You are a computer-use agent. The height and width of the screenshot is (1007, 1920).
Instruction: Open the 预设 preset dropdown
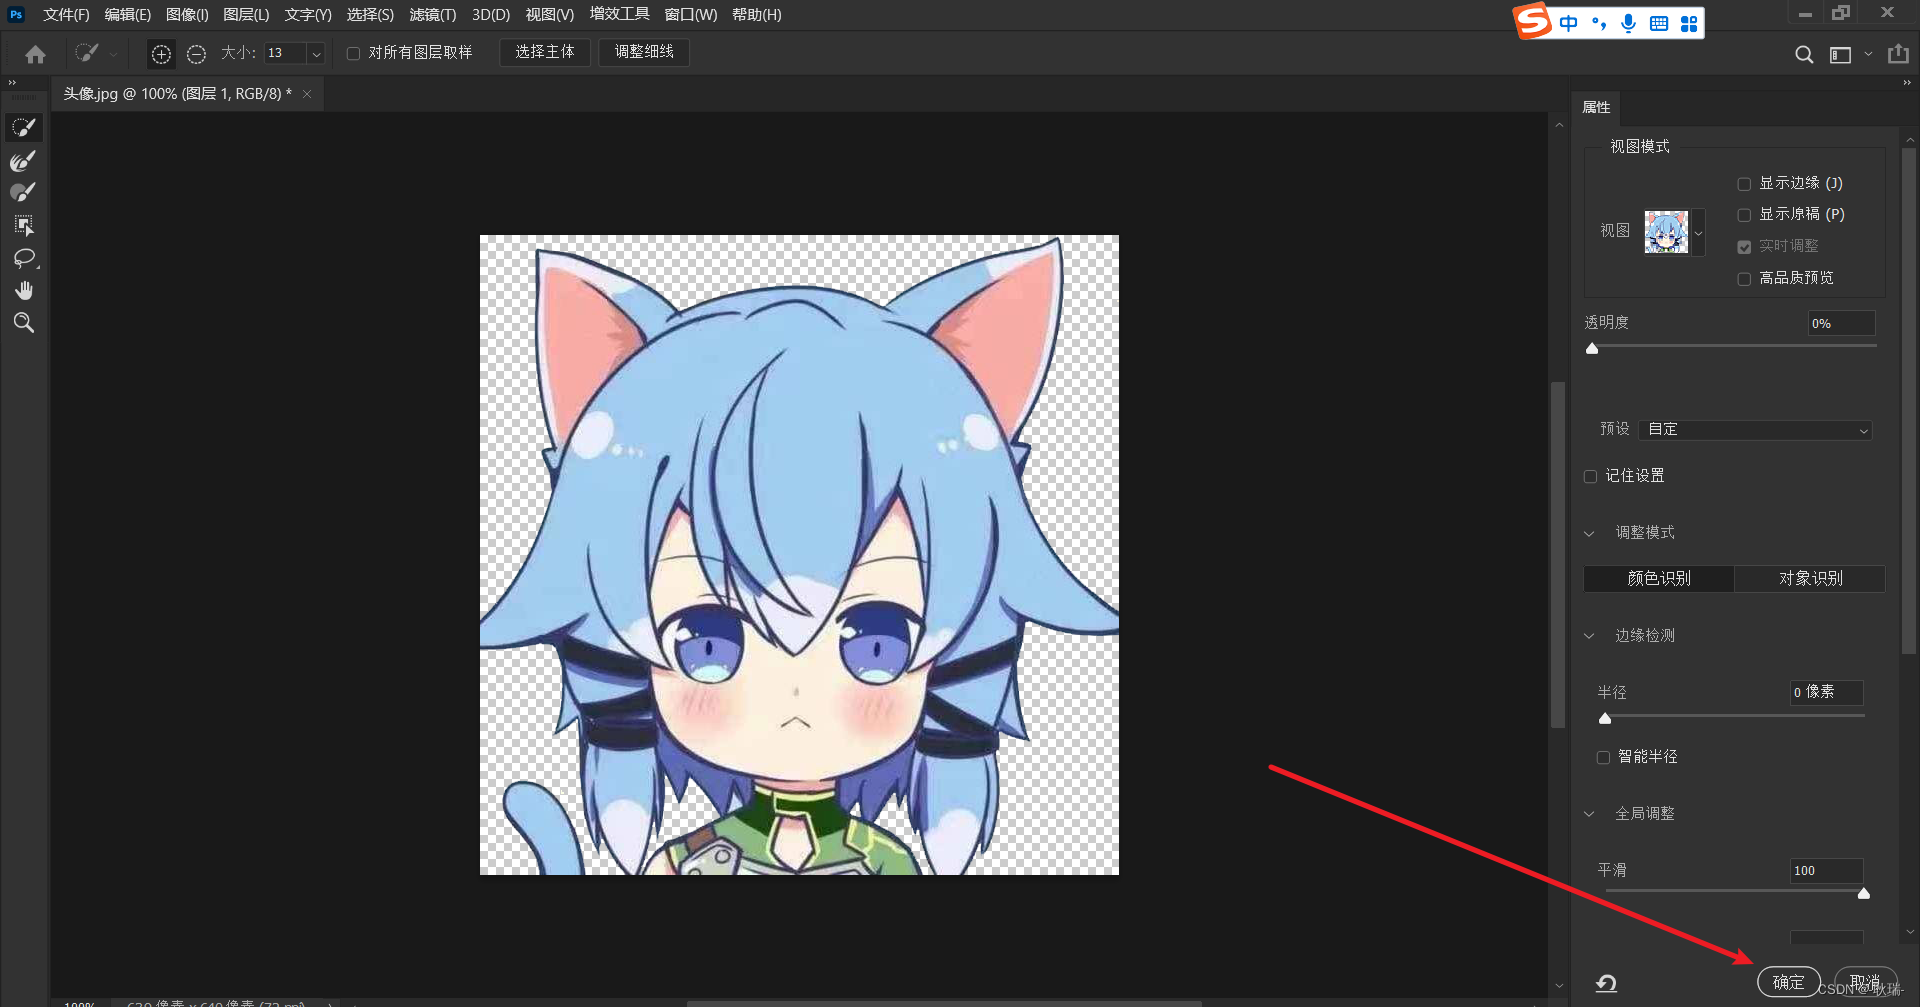[1755, 430]
